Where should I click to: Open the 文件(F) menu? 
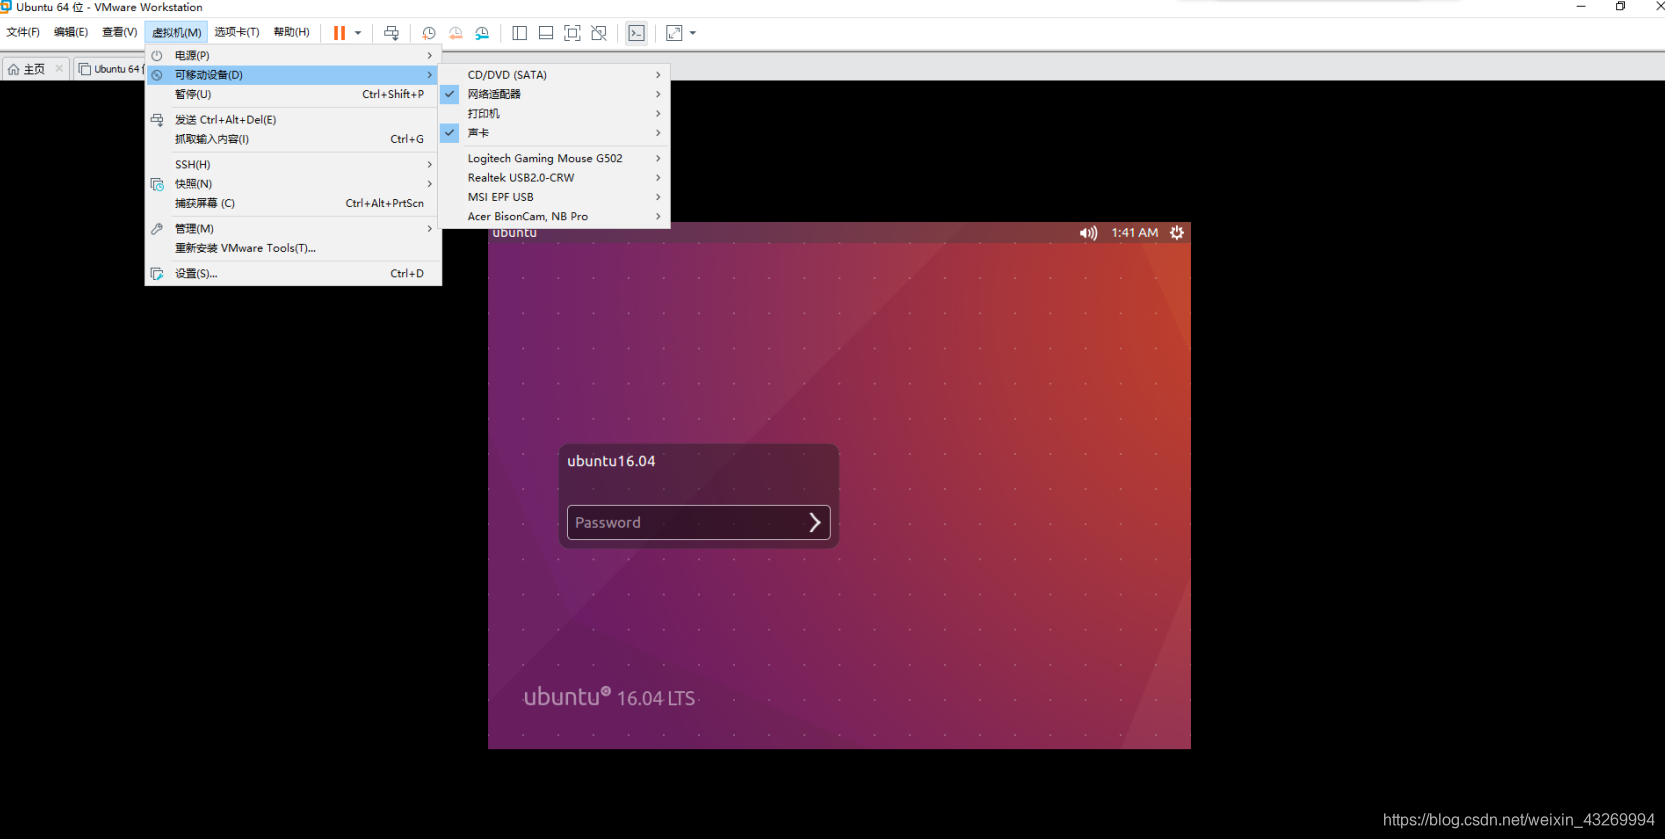(x=23, y=32)
